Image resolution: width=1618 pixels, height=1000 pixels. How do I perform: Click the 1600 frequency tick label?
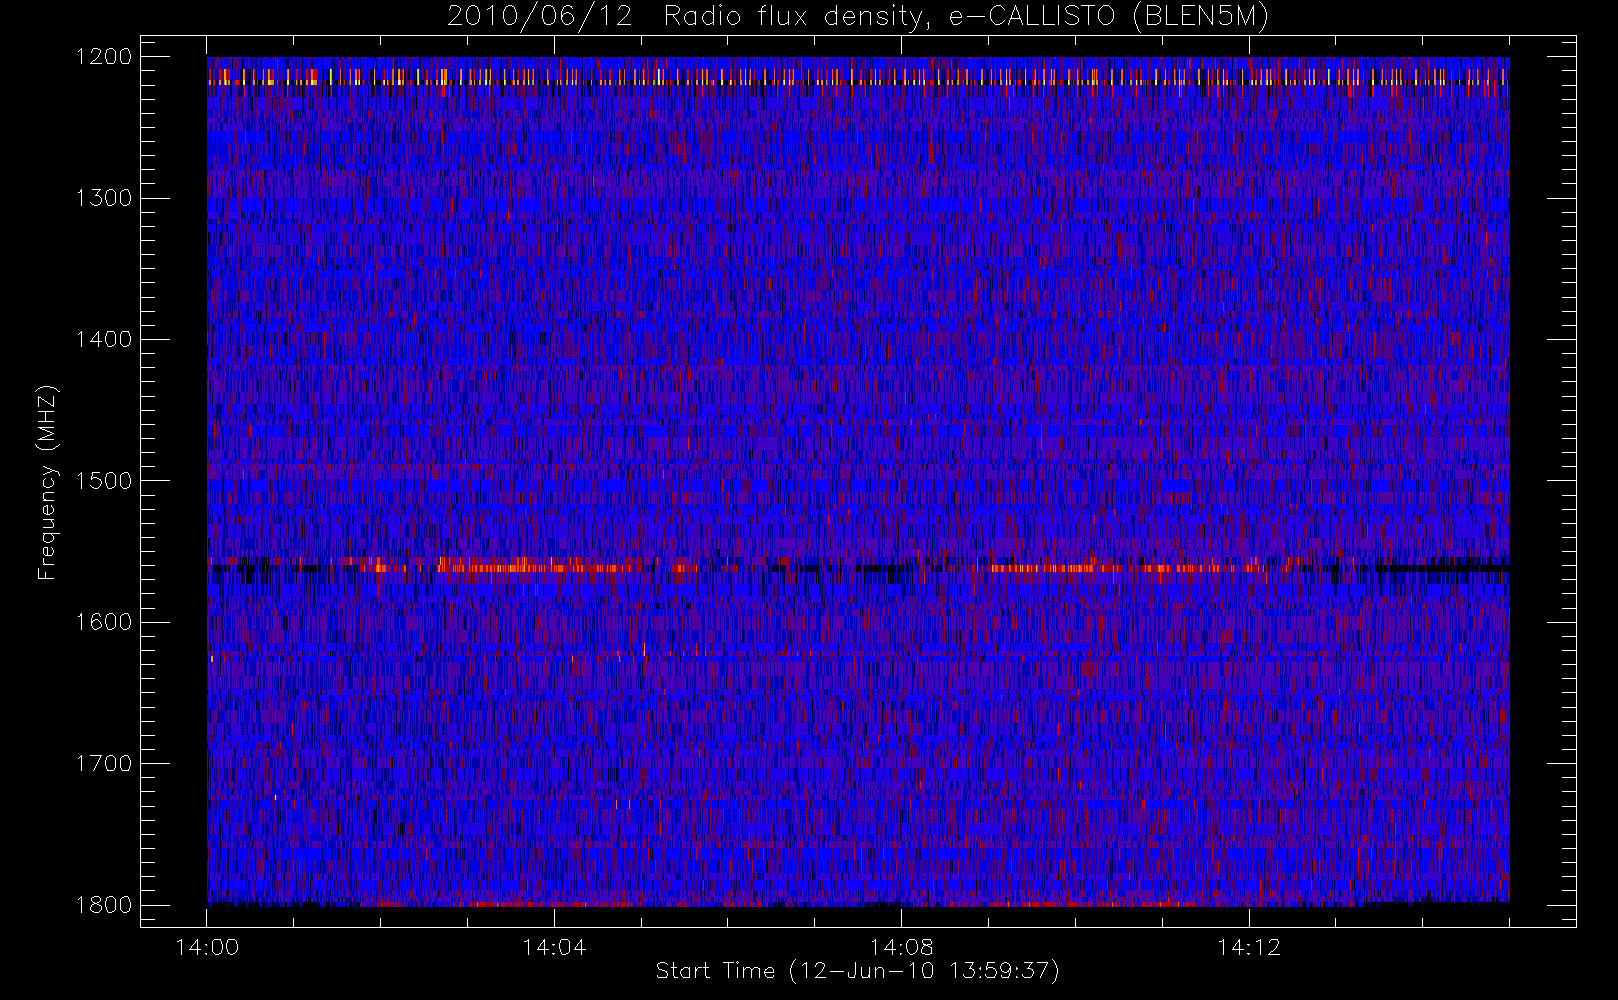(x=104, y=622)
